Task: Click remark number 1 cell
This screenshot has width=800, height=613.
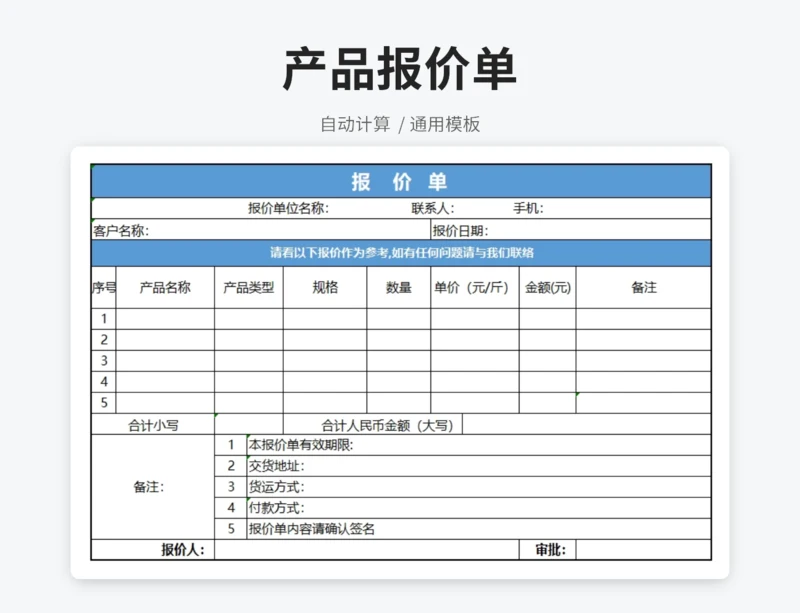Action: [x=231, y=445]
